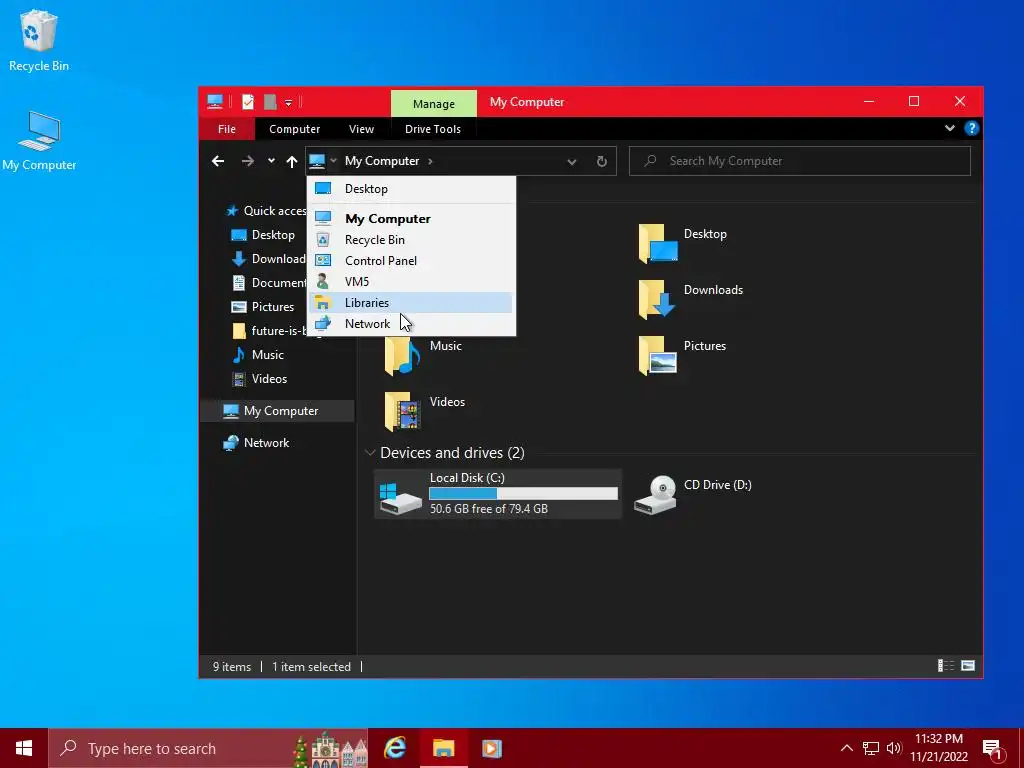Choose VM5 in the dropdown list
This screenshot has width=1024, height=768.
pos(411,281)
